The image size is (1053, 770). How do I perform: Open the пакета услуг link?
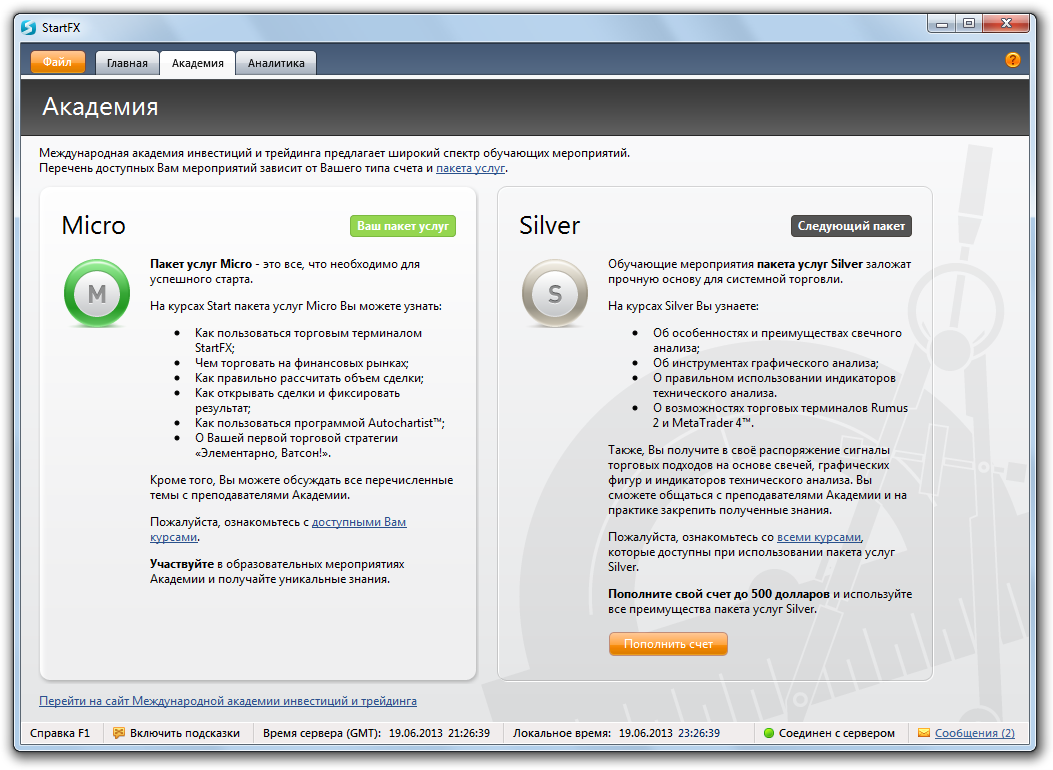point(470,168)
